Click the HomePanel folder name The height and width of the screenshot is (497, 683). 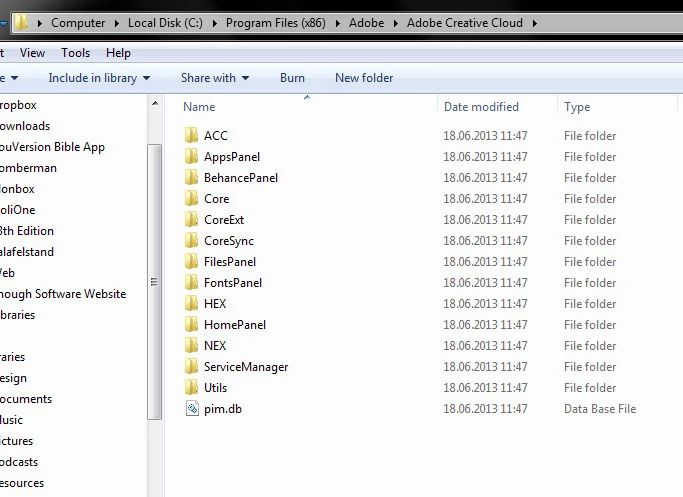point(235,325)
